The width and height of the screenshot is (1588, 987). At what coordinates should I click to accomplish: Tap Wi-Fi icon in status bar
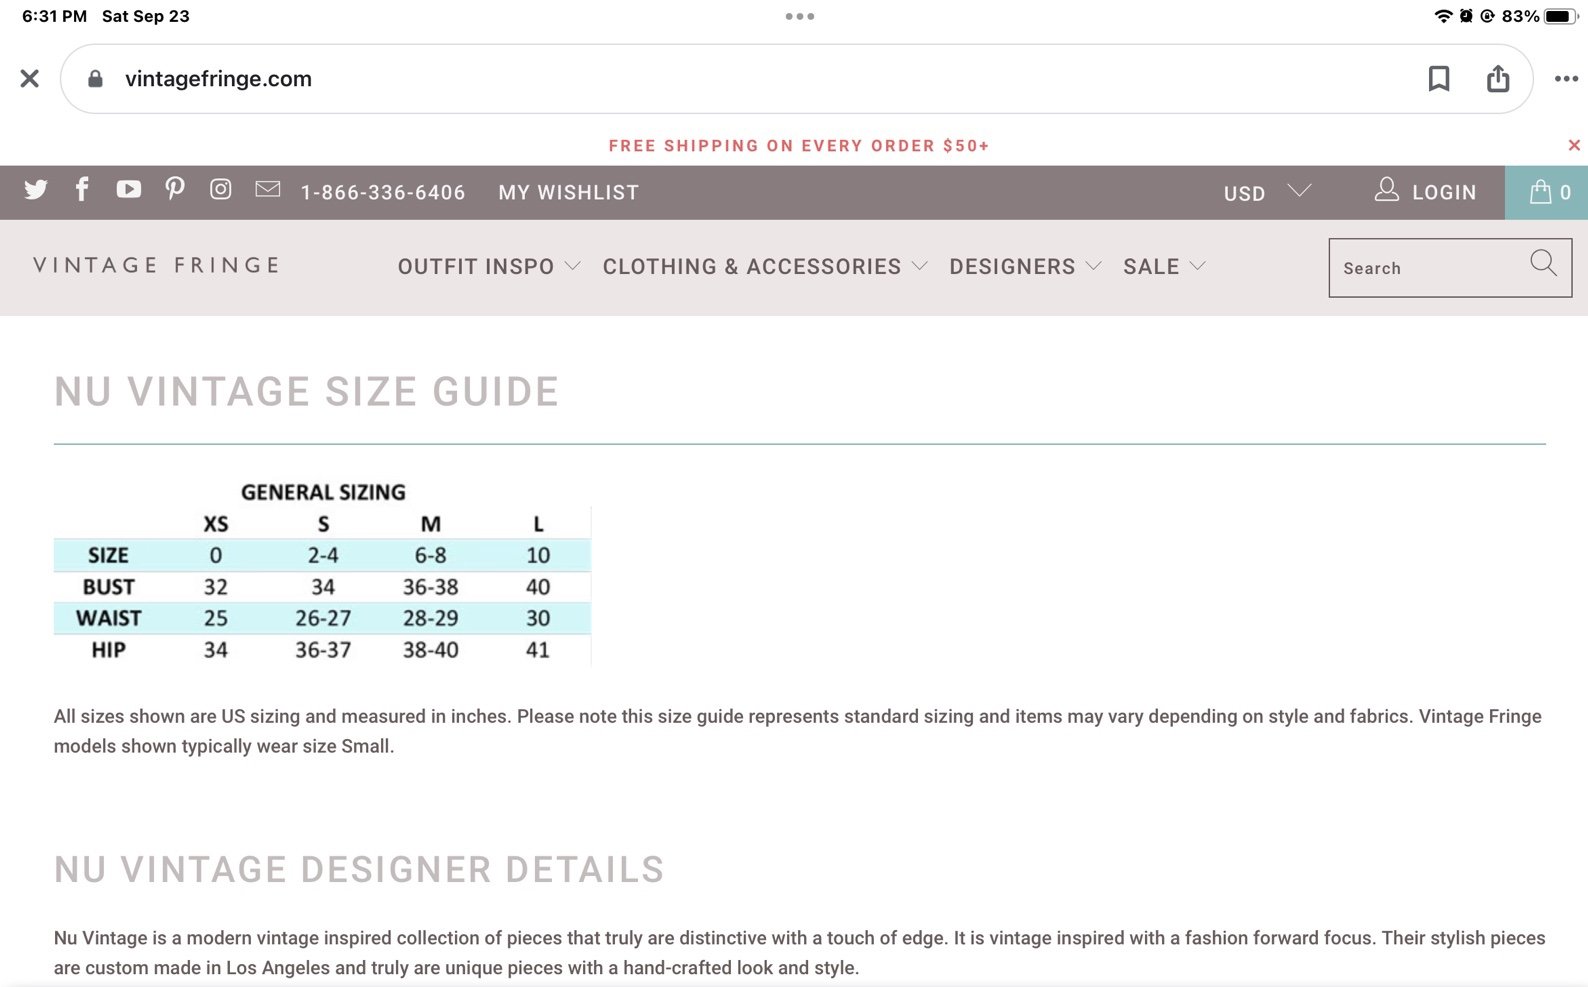[1442, 16]
